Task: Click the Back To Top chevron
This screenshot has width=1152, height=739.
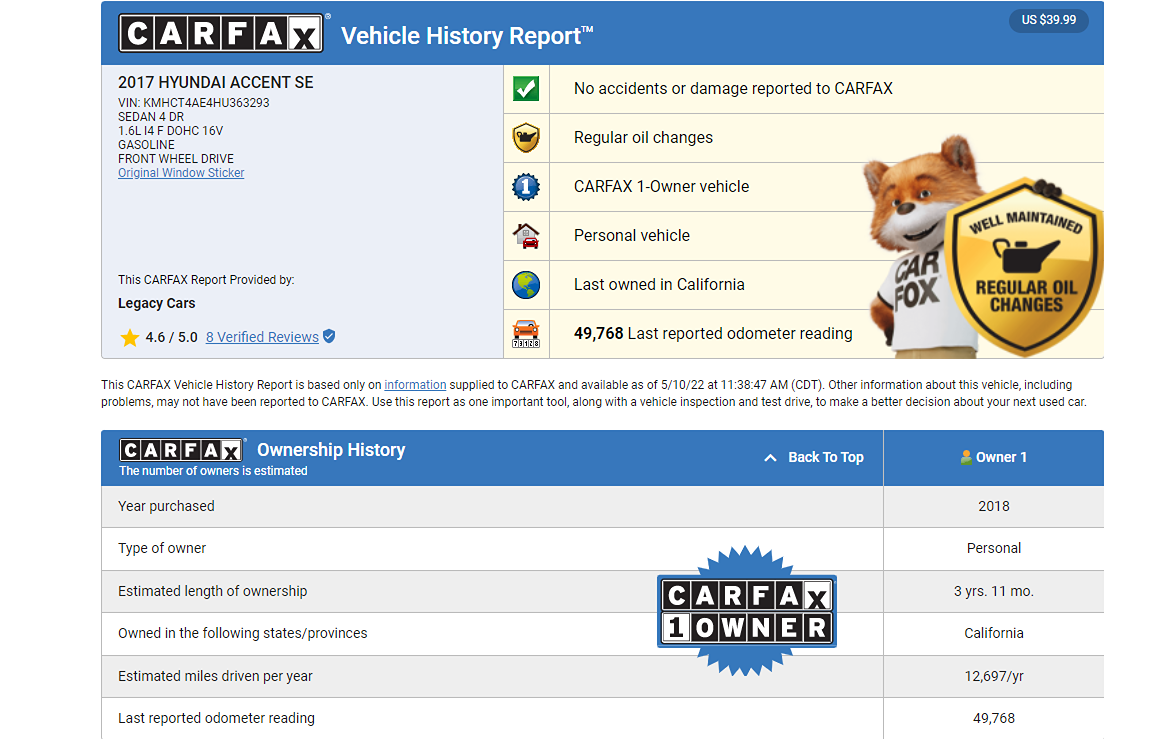Action: (x=770, y=457)
